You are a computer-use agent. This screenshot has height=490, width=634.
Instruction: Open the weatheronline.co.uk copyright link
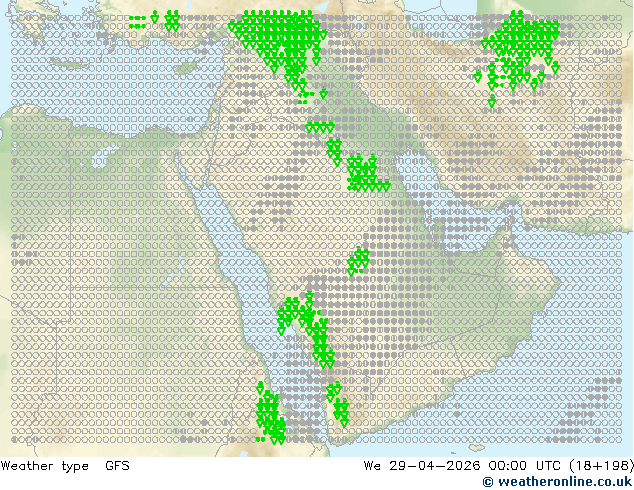tap(557, 482)
